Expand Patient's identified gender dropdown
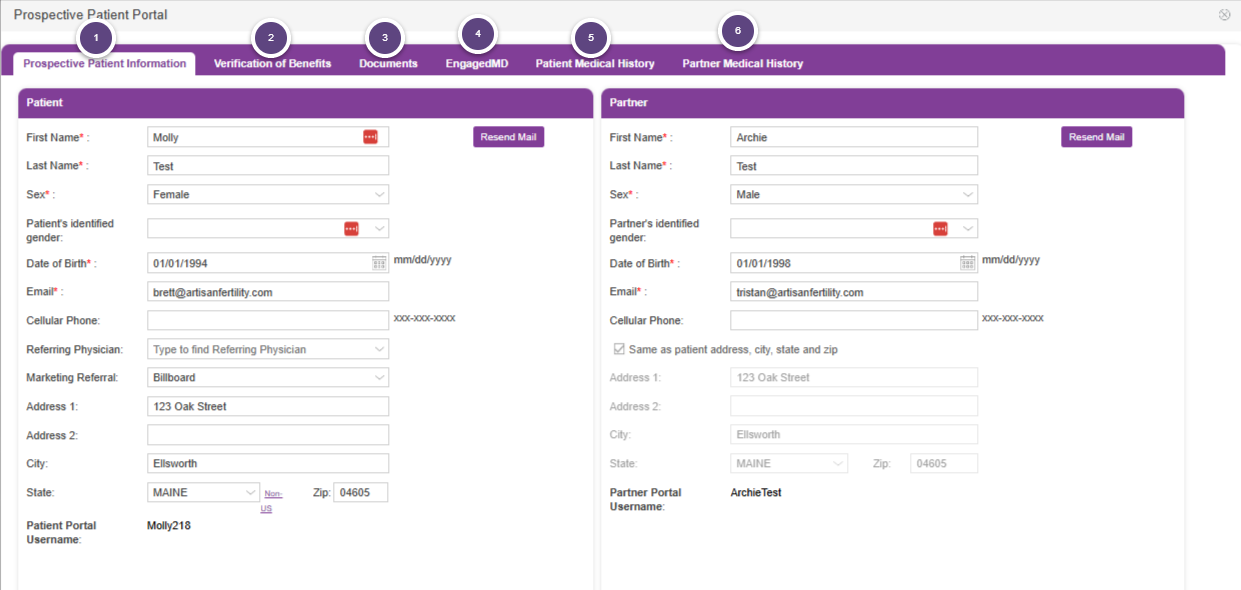This screenshot has width=1241, height=590. (x=380, y=228)
